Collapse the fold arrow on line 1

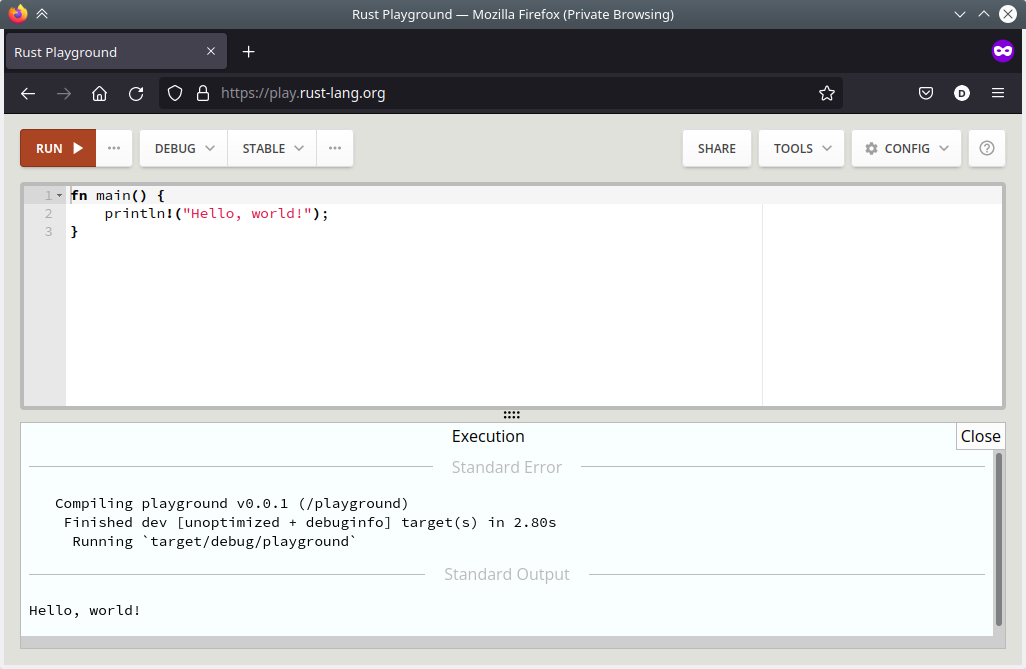(x=59, y=196)
